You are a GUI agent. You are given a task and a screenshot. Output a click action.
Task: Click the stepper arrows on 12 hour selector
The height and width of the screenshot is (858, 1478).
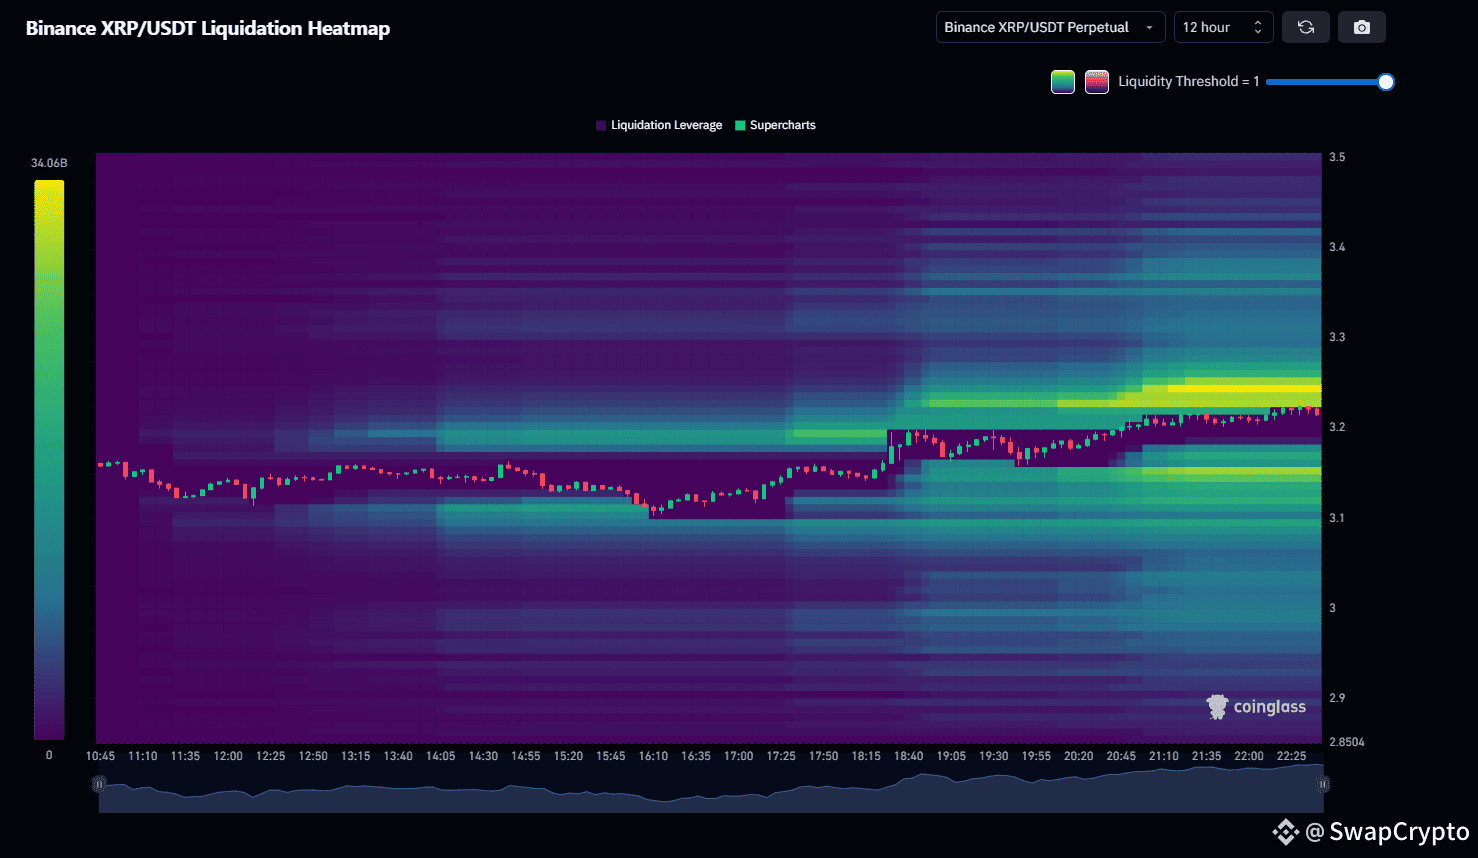tap(1258, 27)
